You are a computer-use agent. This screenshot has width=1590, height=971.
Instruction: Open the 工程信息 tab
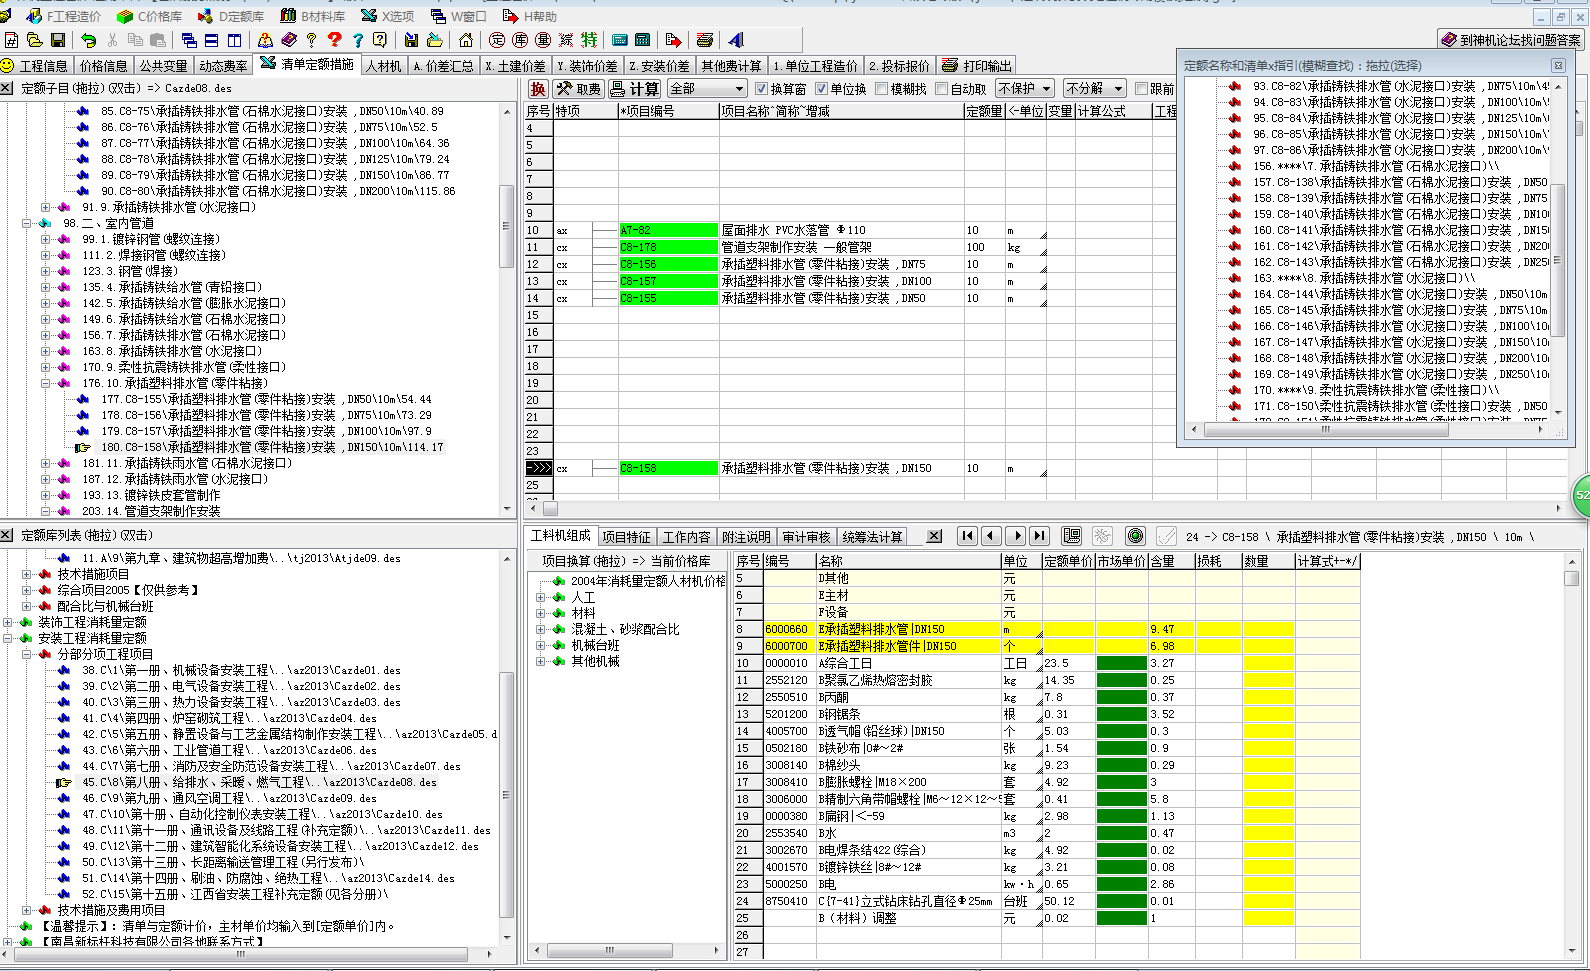coord(35,66)
